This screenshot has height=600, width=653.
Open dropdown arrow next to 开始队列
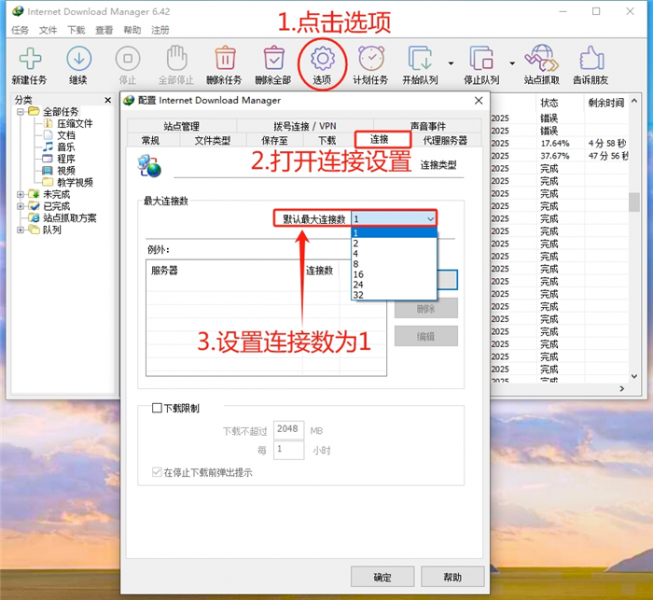coord(451,63)
